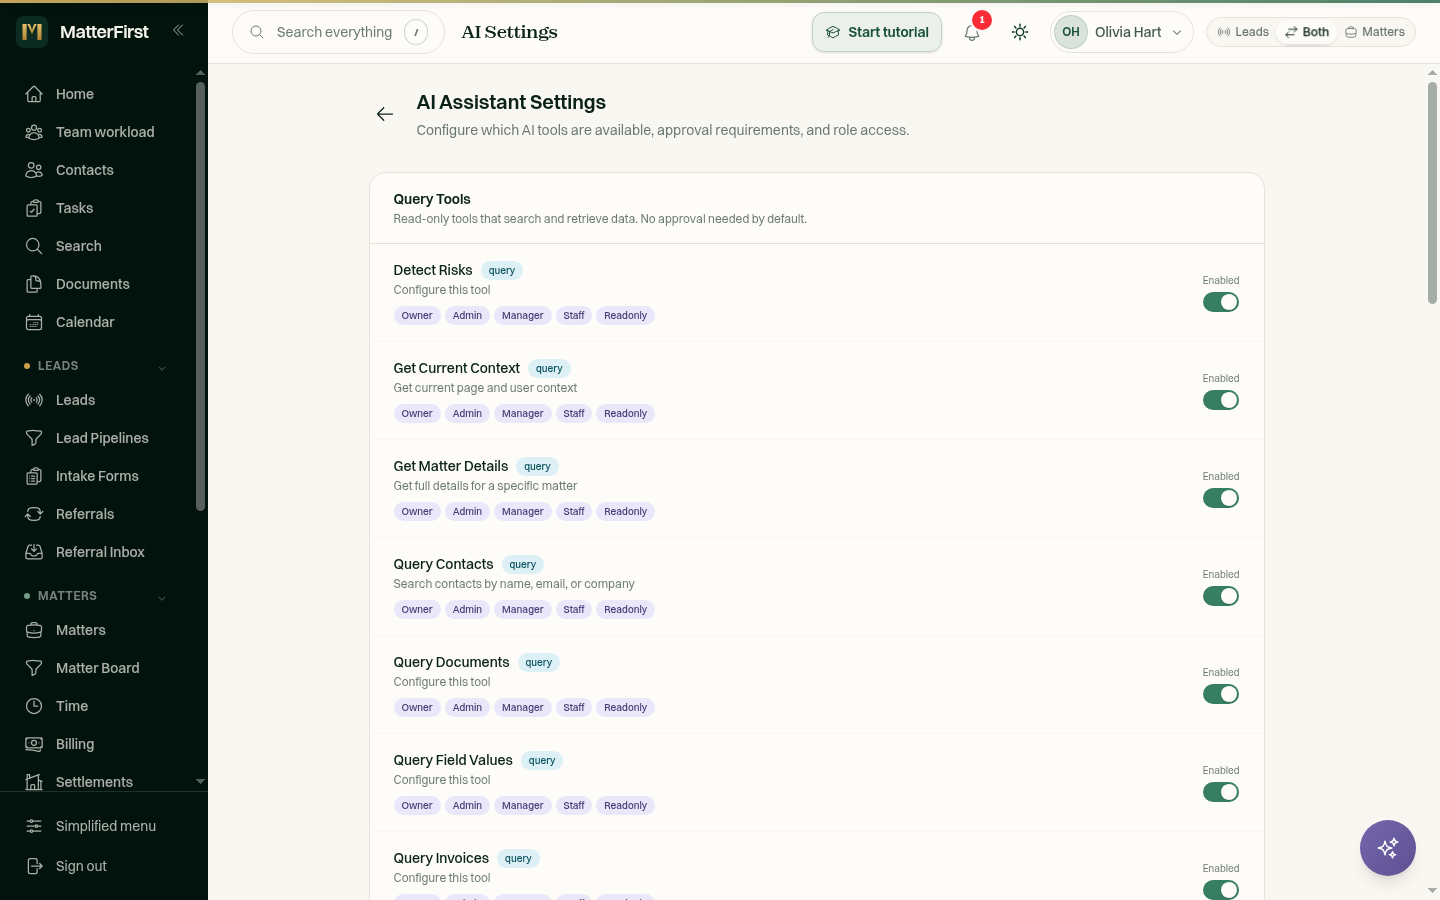Click the Search everything field
The image size is (1440, 900).
[338, 32]
